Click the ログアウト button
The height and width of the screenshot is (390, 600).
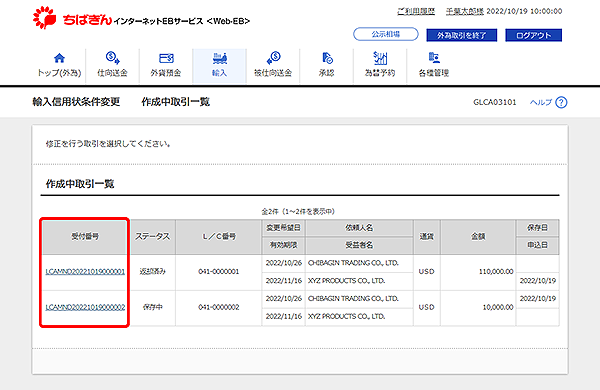533,35
